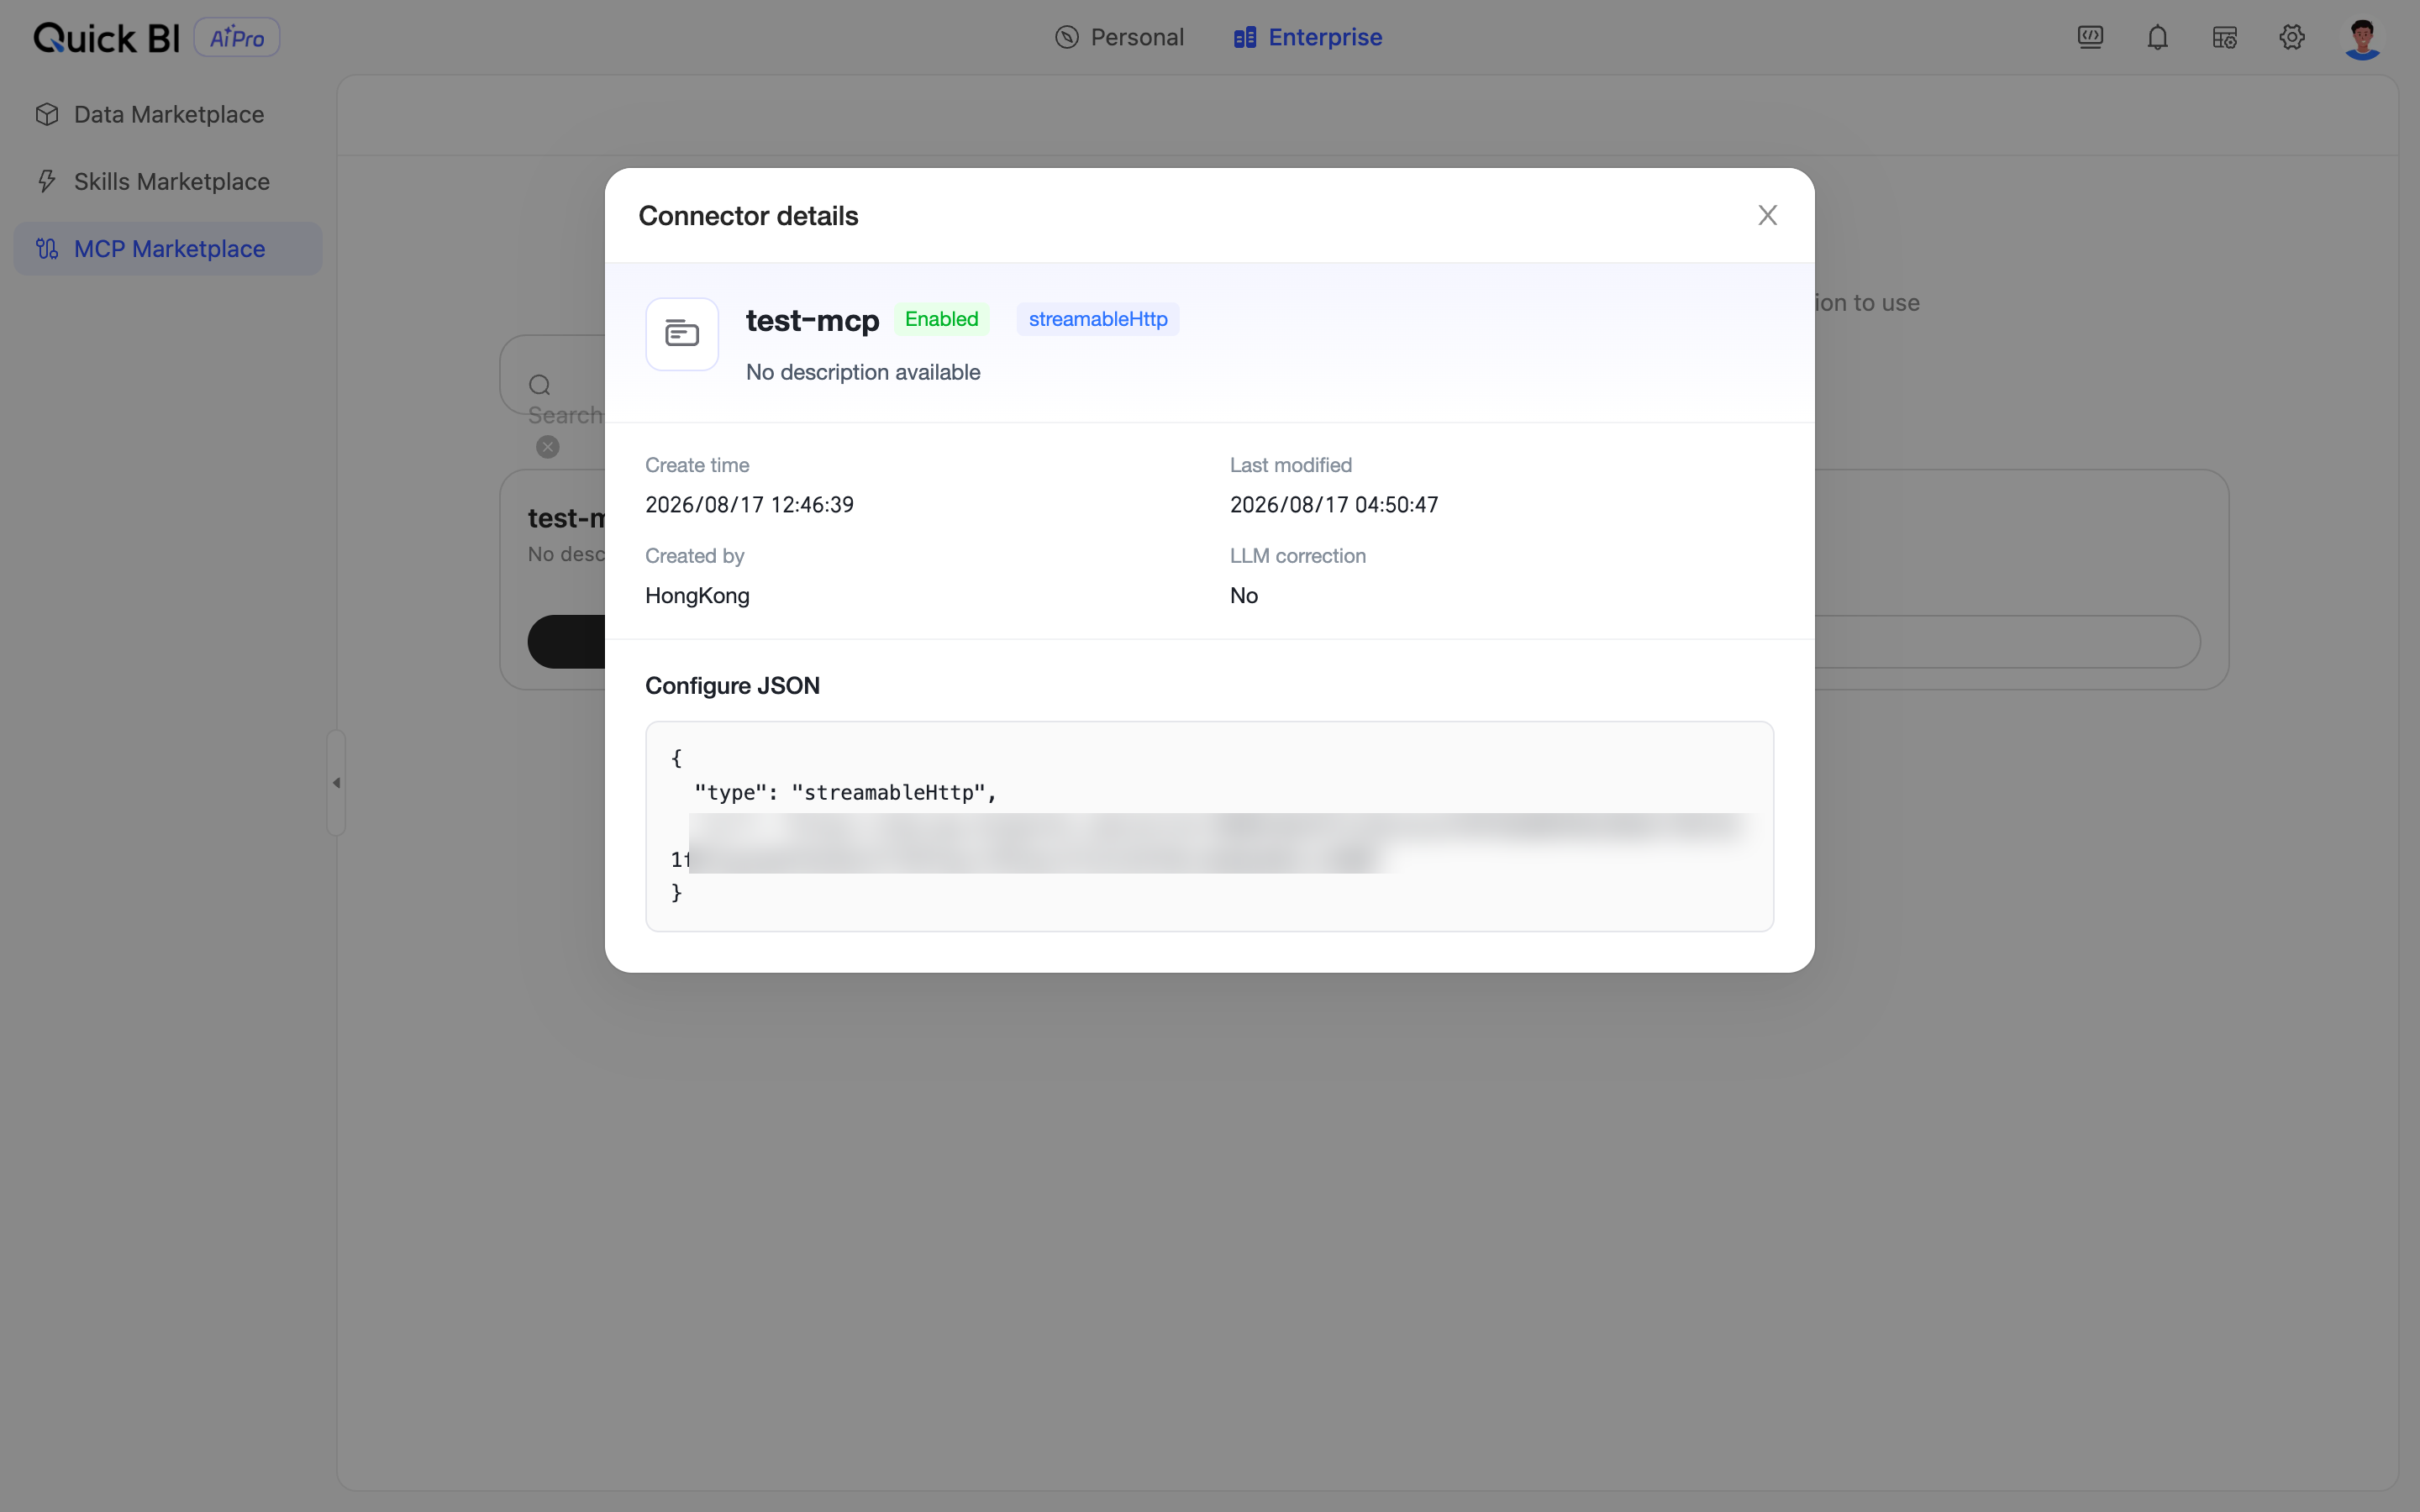Click the search magnifier icon

tap(540, 385)
